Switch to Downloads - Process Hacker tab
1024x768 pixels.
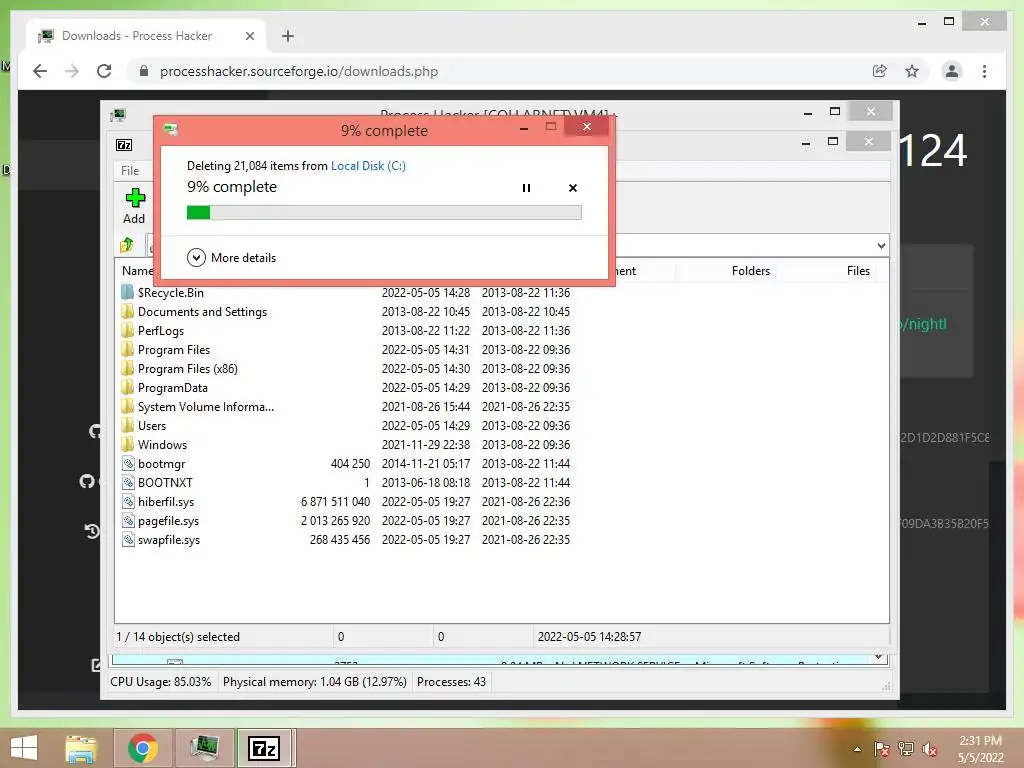tap(146, 36)
